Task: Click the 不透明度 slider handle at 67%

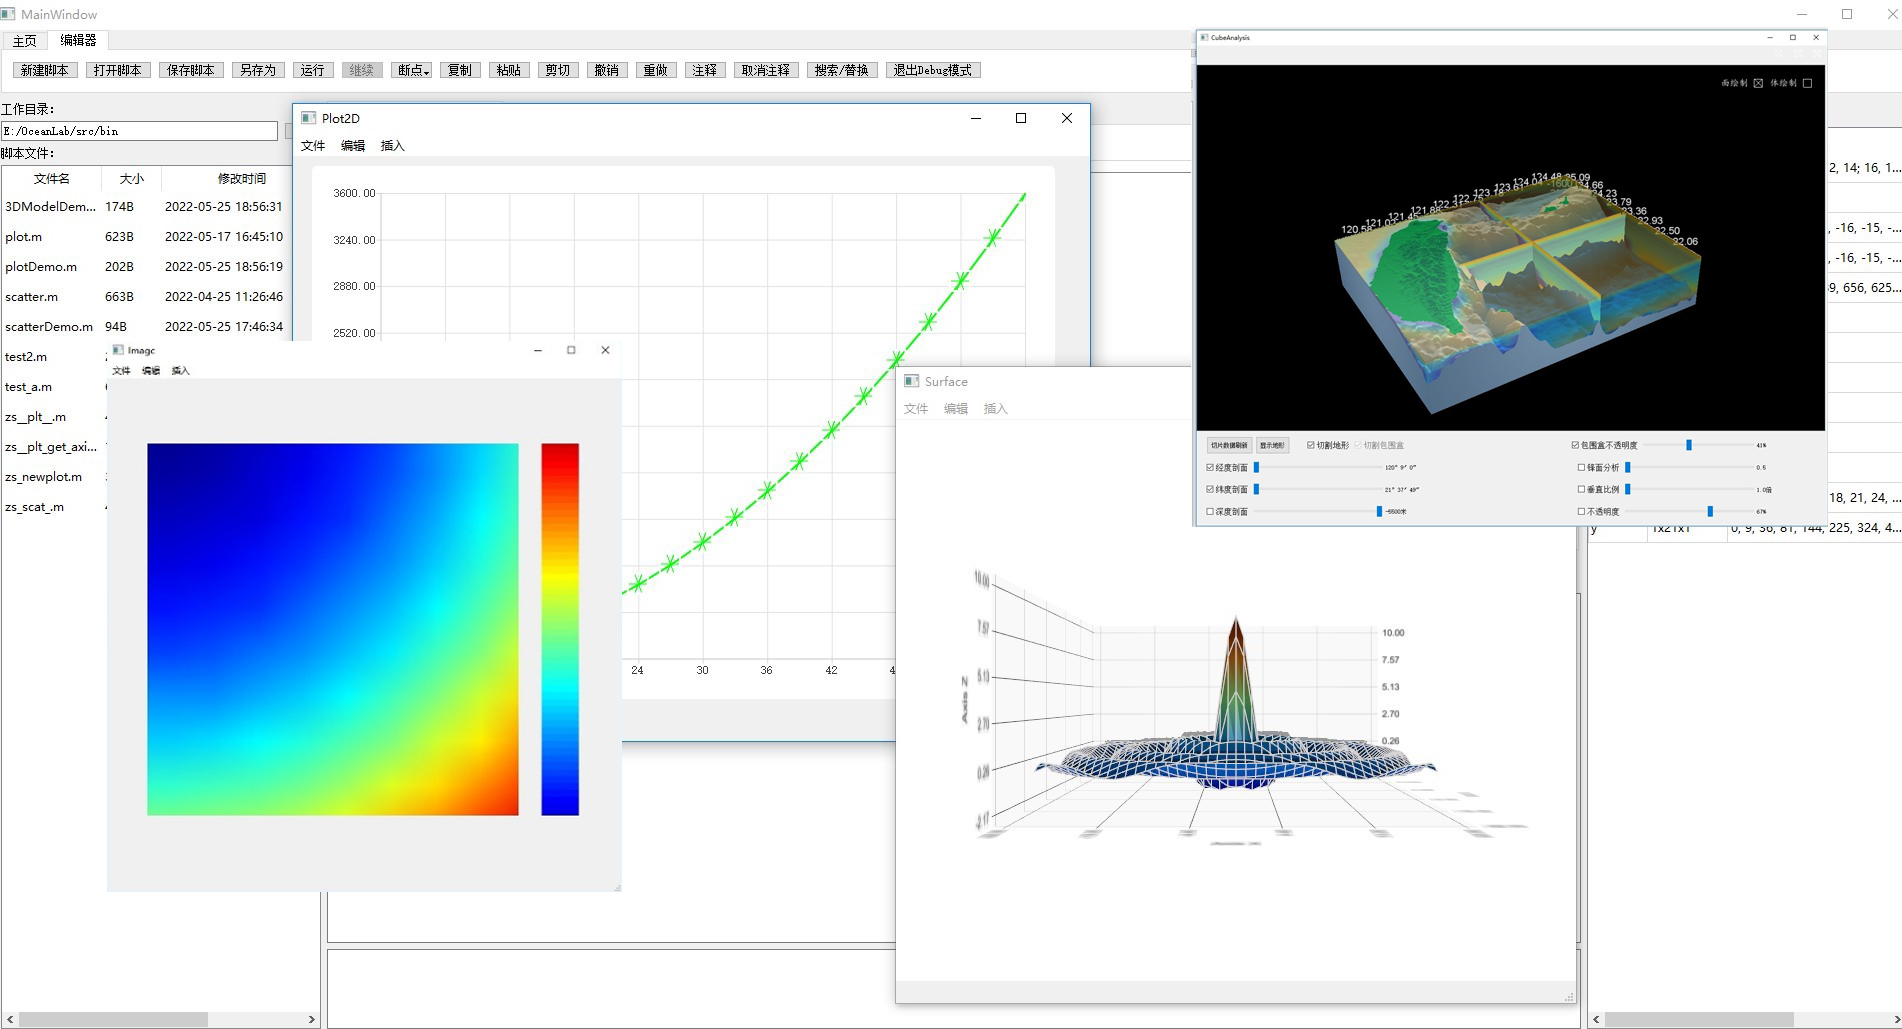Action: (x=1710, y=512)
